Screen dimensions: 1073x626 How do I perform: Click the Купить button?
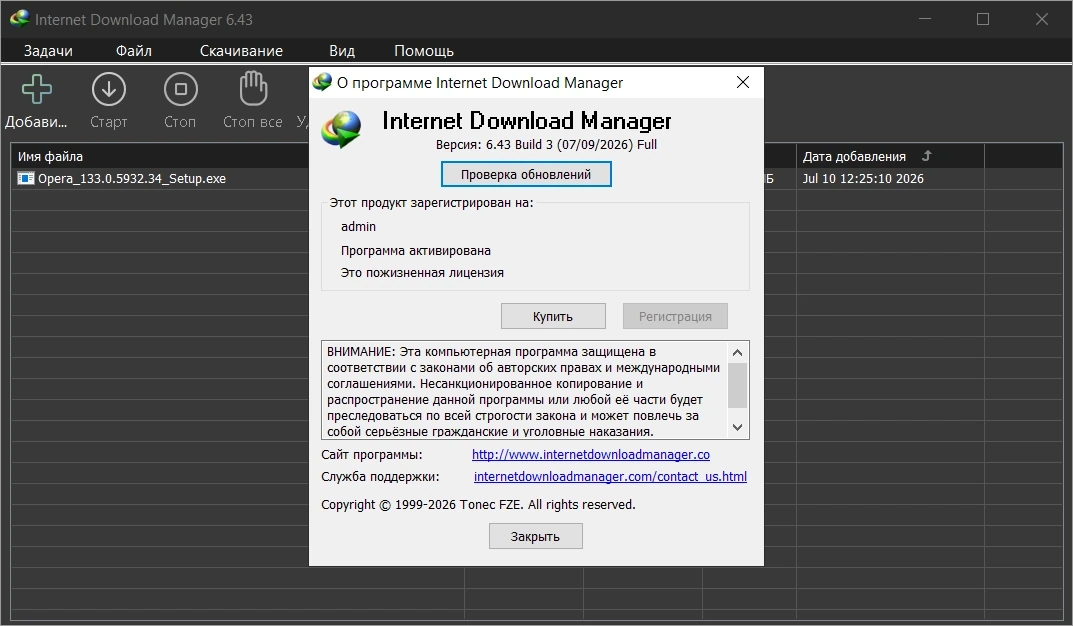pos(553,316)
